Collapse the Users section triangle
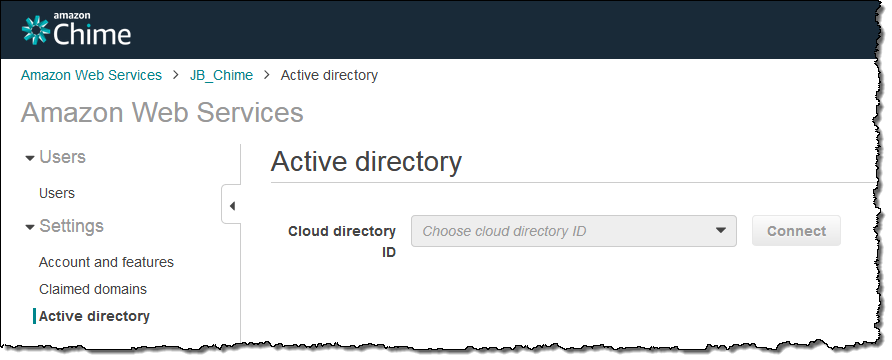 point(30,158)
